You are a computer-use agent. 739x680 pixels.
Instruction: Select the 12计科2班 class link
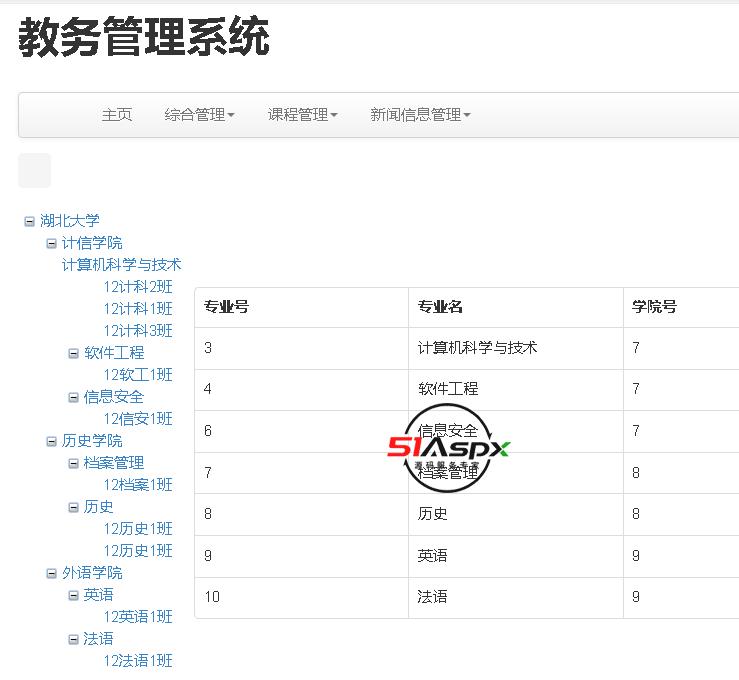[138, 287]
